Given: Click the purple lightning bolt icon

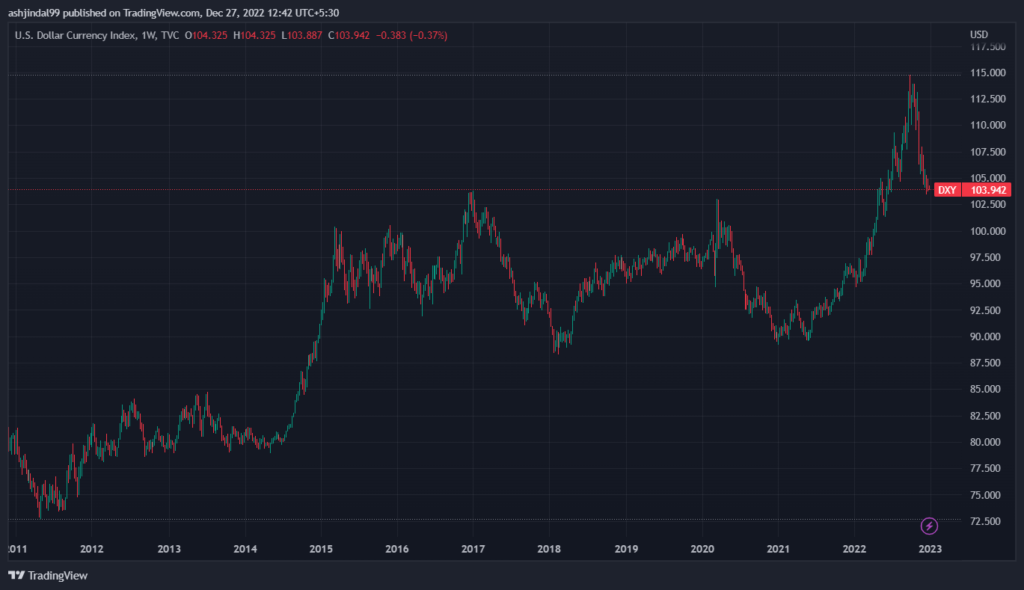Looking at the screenshot, I should [929, 525].
